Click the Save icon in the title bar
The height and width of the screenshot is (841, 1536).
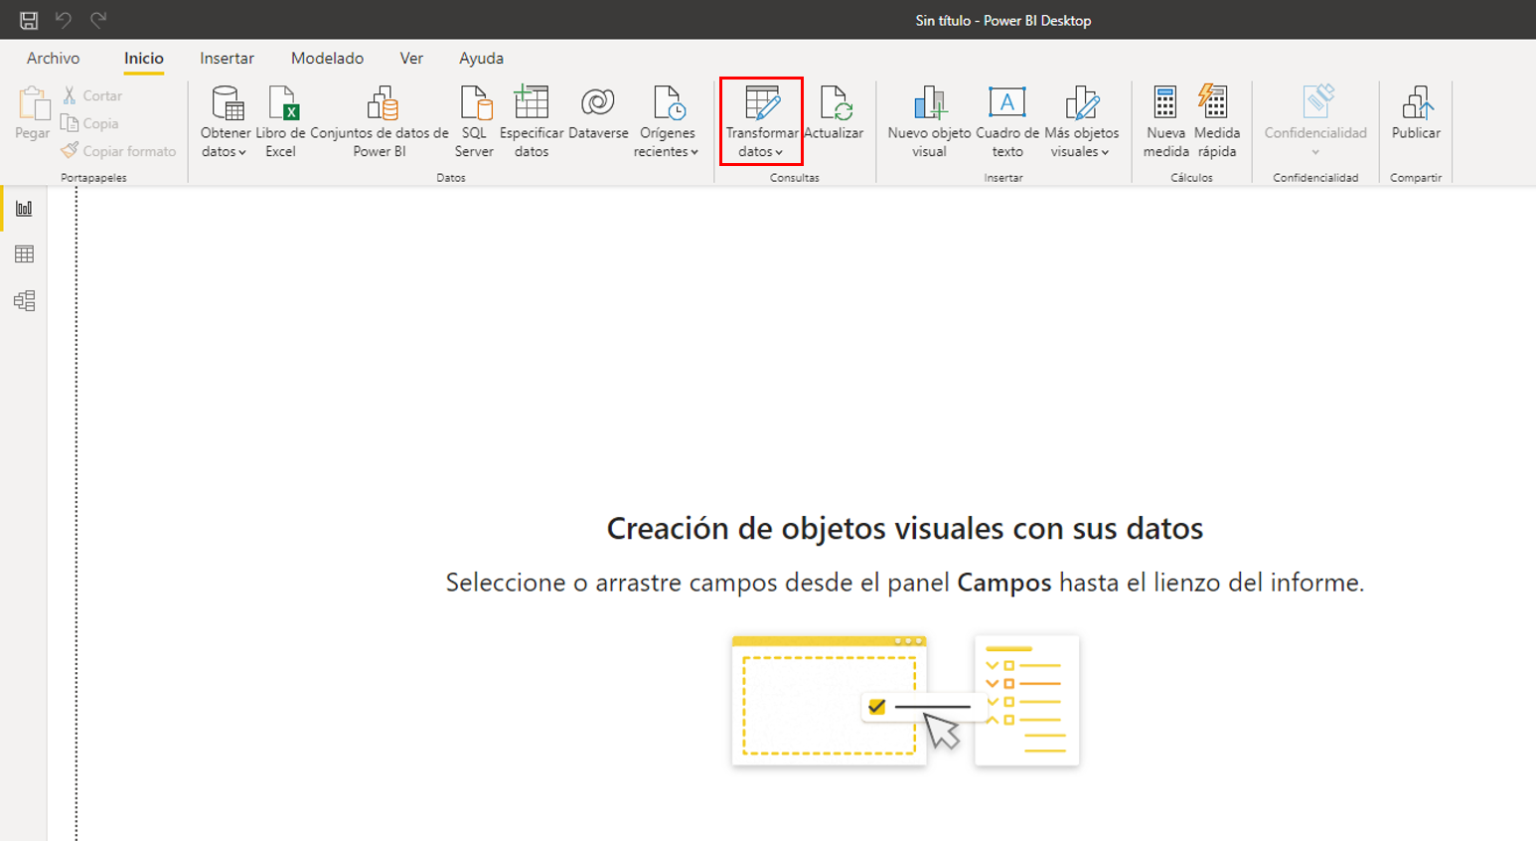click(27, 19)
